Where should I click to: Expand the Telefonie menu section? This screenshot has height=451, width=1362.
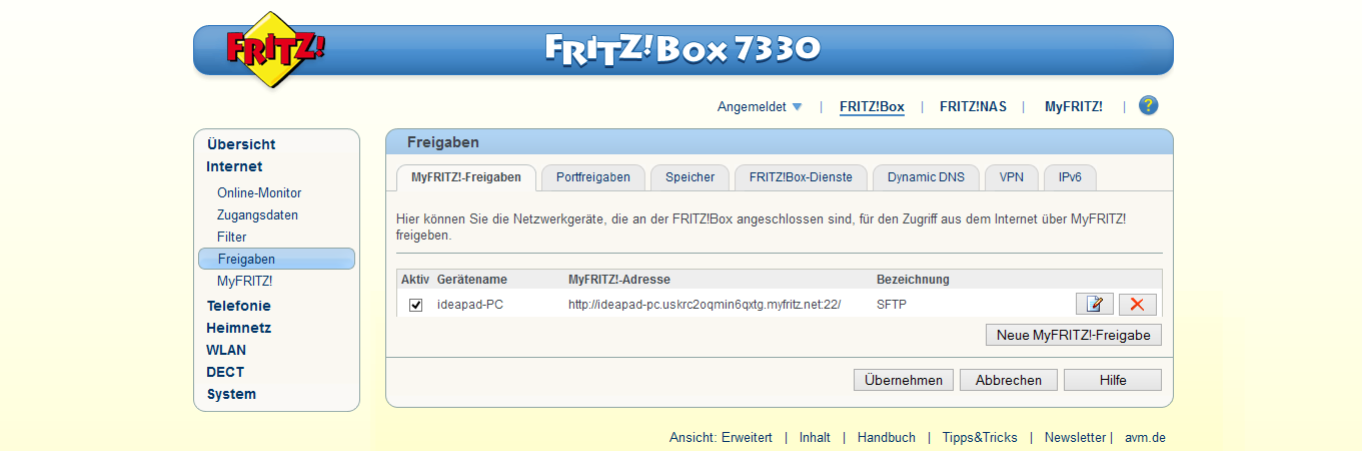pos(238,306)
